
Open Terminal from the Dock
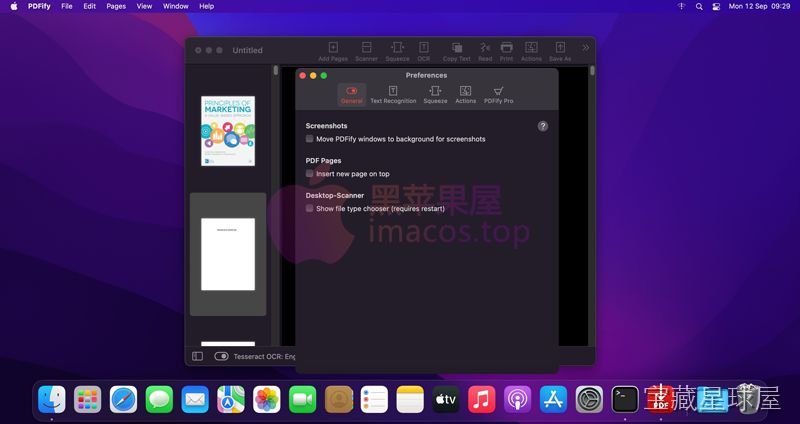point(625,399)
